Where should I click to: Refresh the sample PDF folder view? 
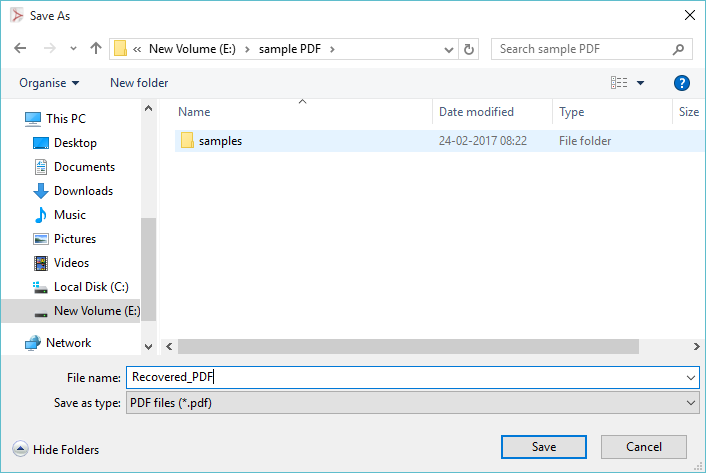pyautogui.click(x=469, y=49)
